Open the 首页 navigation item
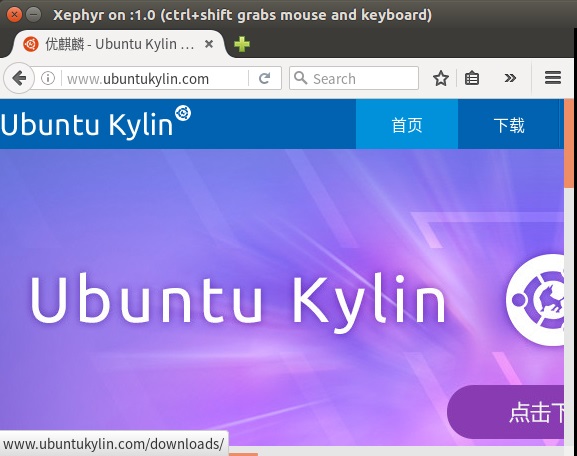Screen dimensions: 577x456 coord(407,124)
